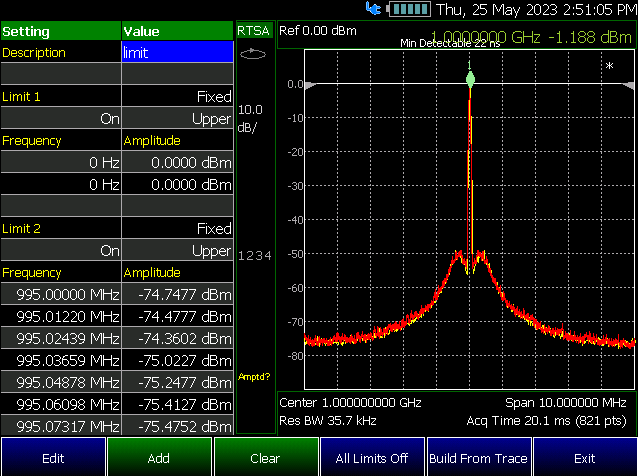The image size is (638, 476).
Task: Click the Add softkey
Action: coord(159,458)
